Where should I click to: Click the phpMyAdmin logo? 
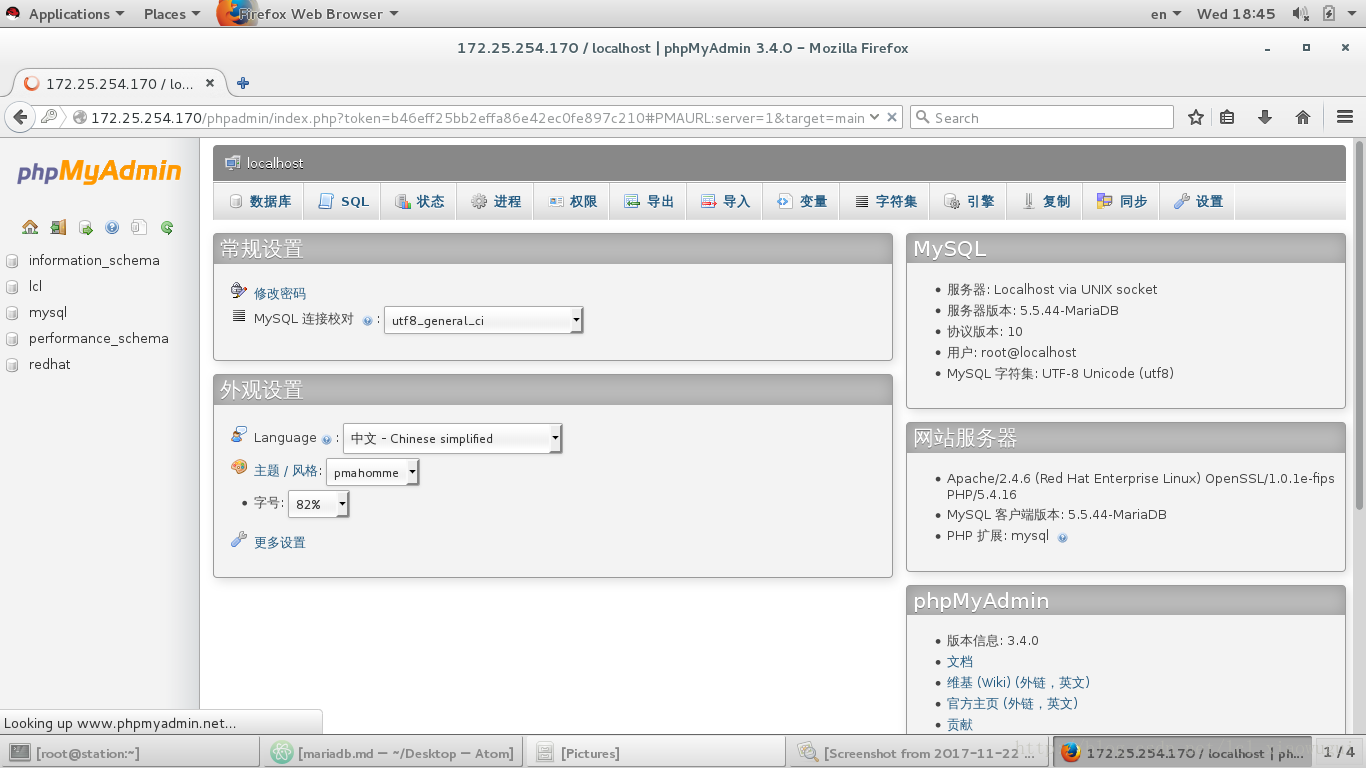tap(99, 171)
